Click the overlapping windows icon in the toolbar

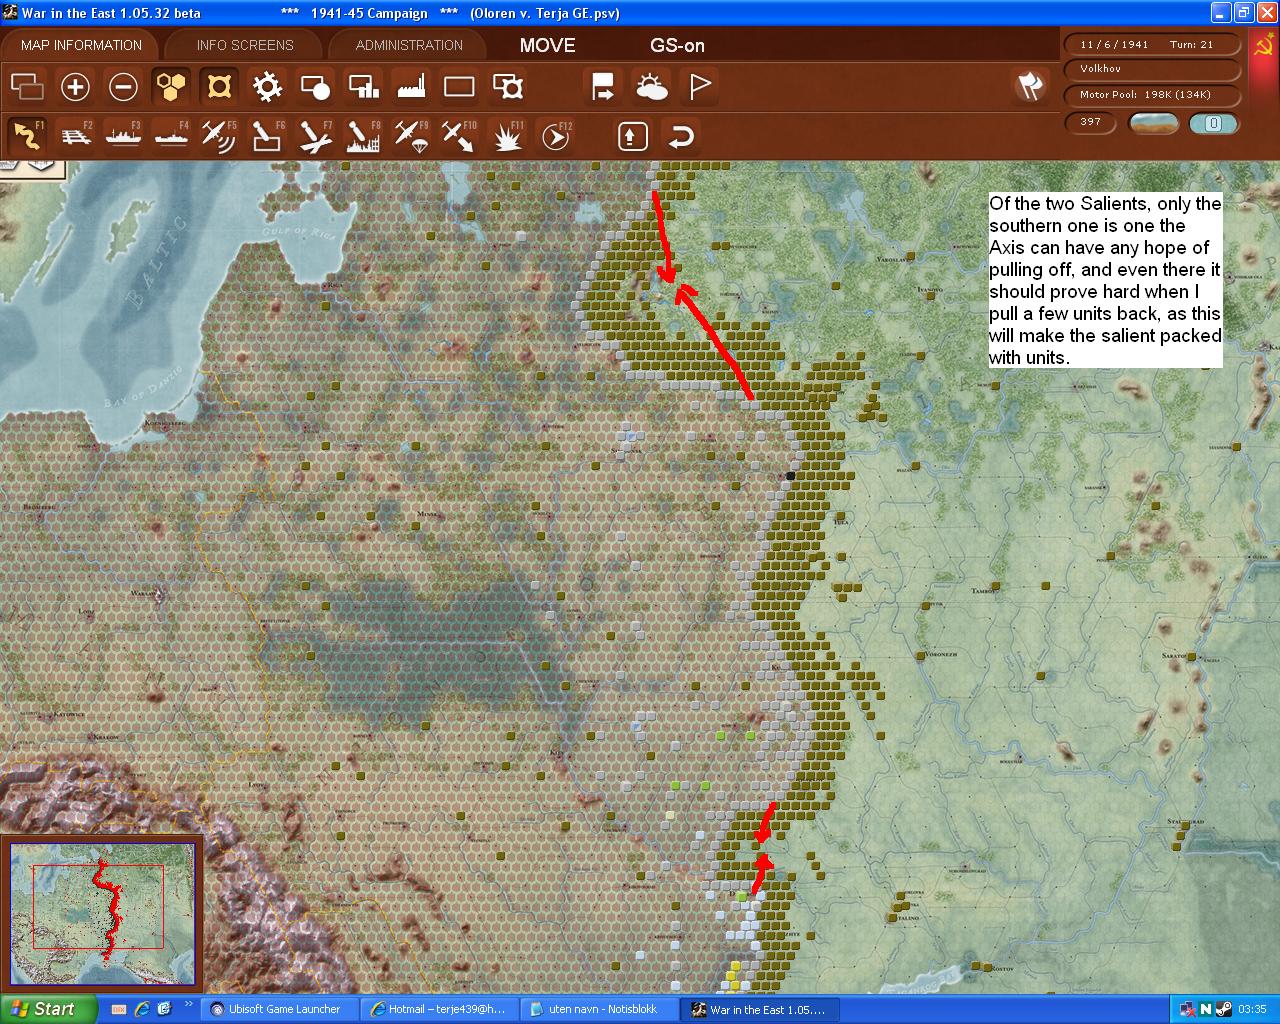[27, 87]
